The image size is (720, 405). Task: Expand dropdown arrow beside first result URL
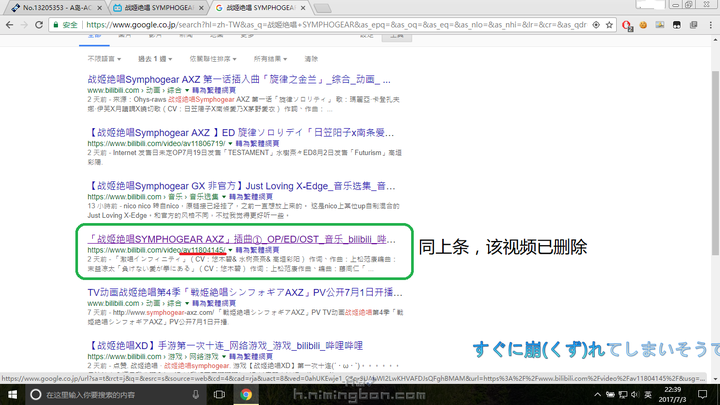[187, 90]
